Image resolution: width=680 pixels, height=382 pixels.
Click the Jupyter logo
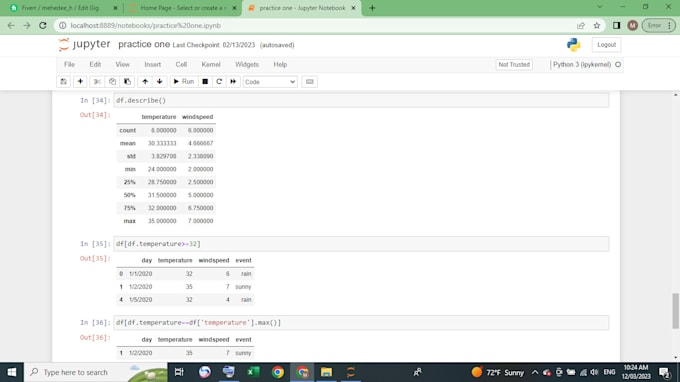85,44
